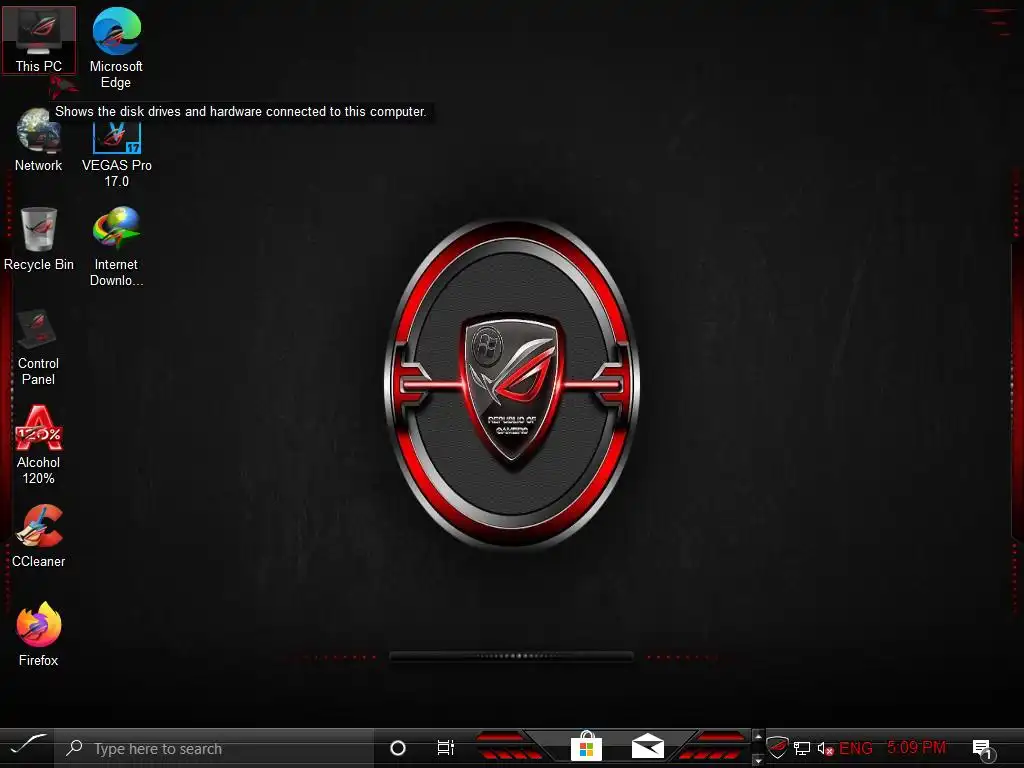1024x768 pixels.
Task: Select Internet Download Manager shortcut
Action: [x=116, y=246]
